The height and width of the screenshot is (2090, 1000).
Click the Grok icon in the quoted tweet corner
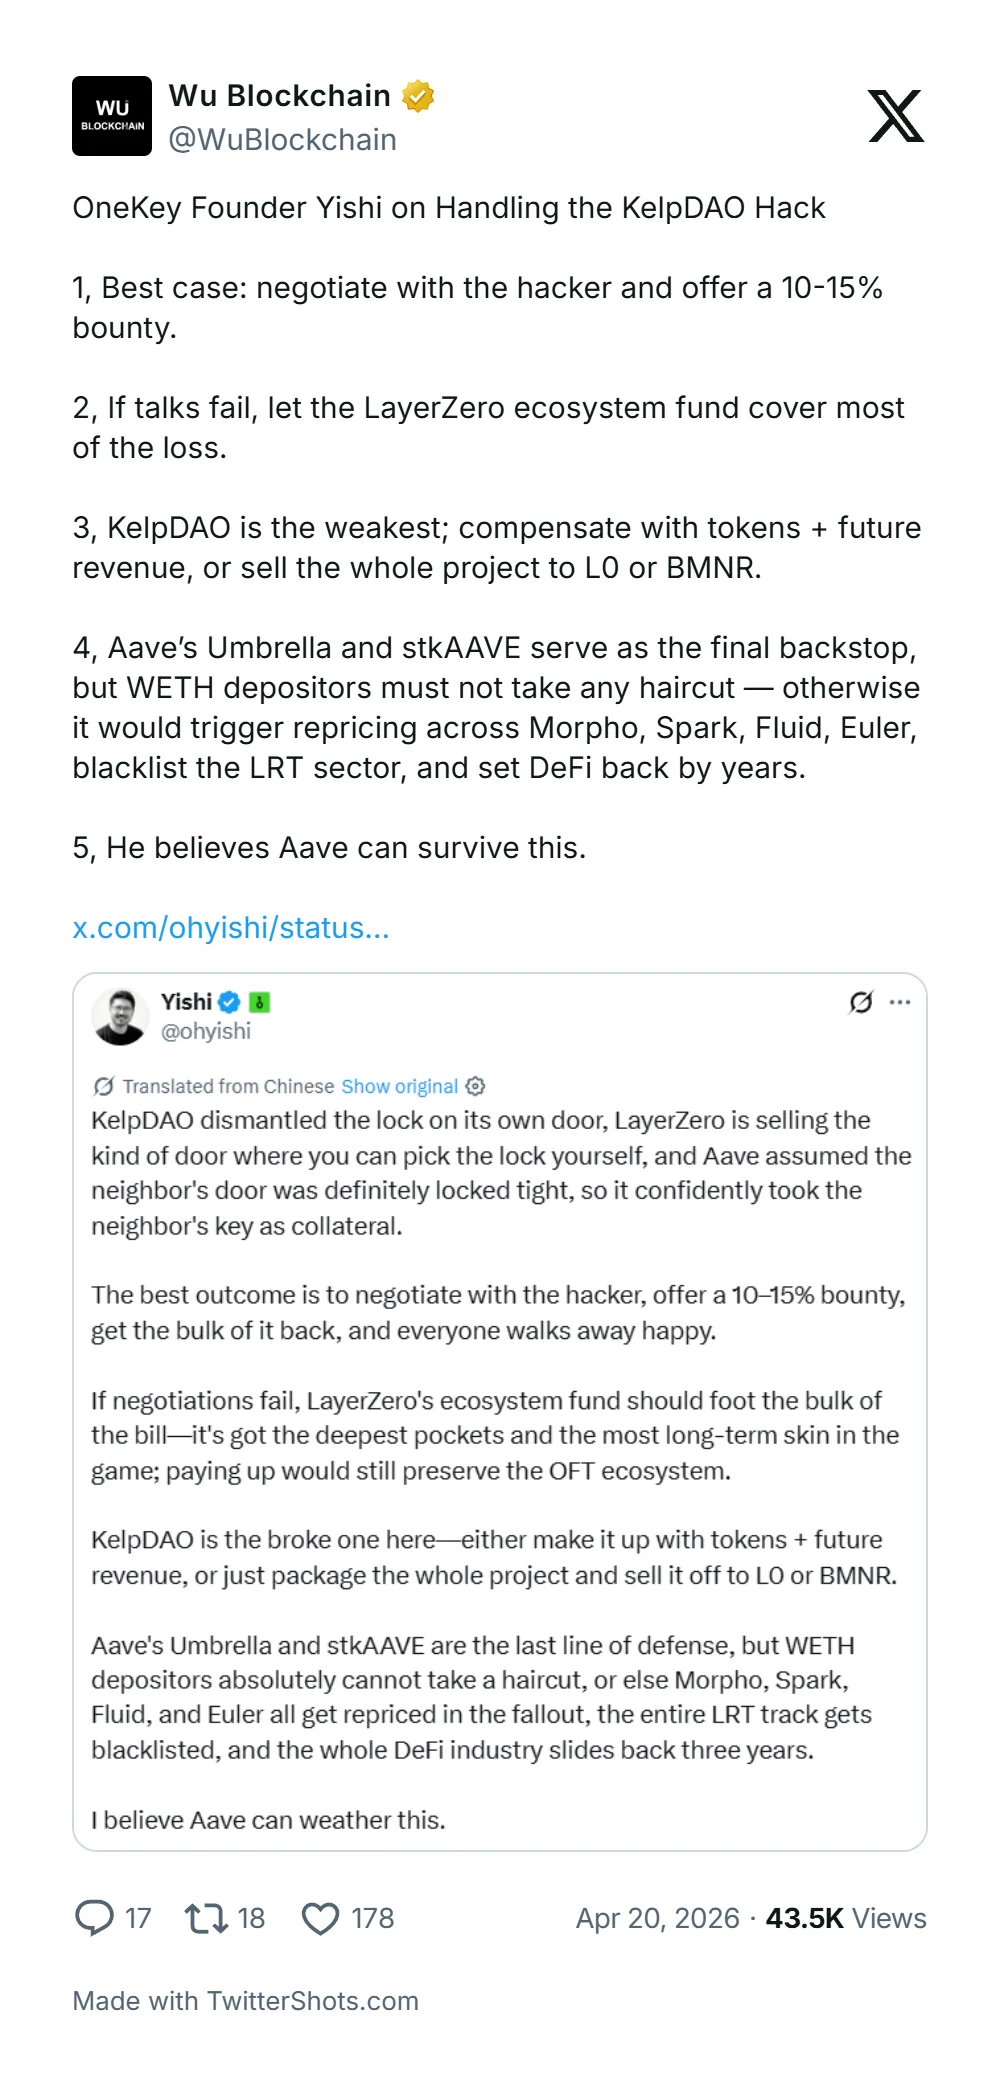click(x=862, y=1001)
